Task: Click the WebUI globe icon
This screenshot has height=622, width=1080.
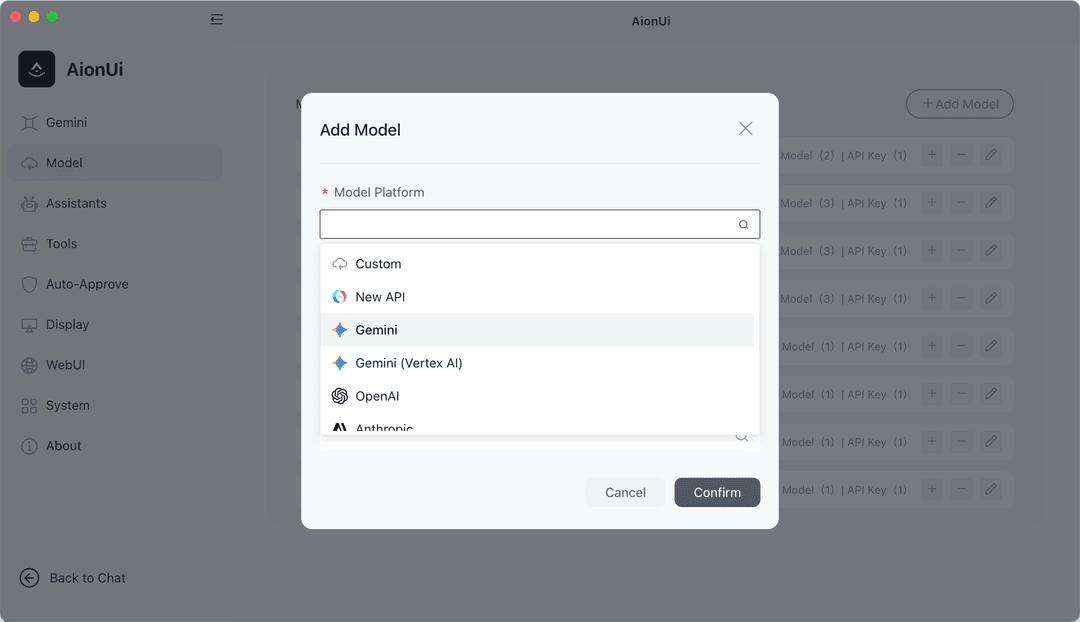Action: (29, 365)
